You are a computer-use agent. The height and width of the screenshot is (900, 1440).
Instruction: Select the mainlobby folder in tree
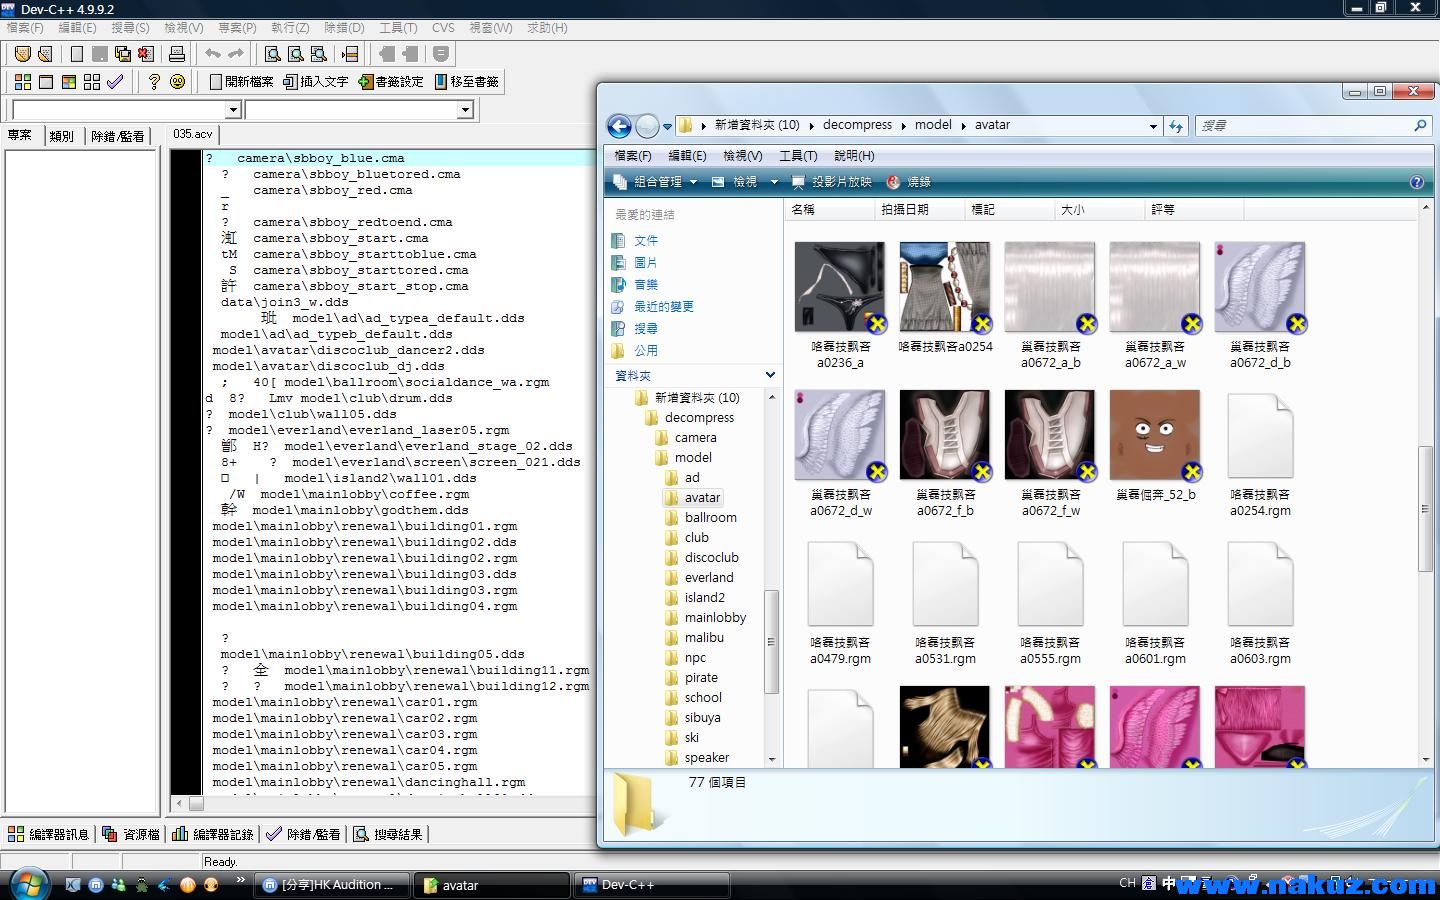click(x=714, y=618)
